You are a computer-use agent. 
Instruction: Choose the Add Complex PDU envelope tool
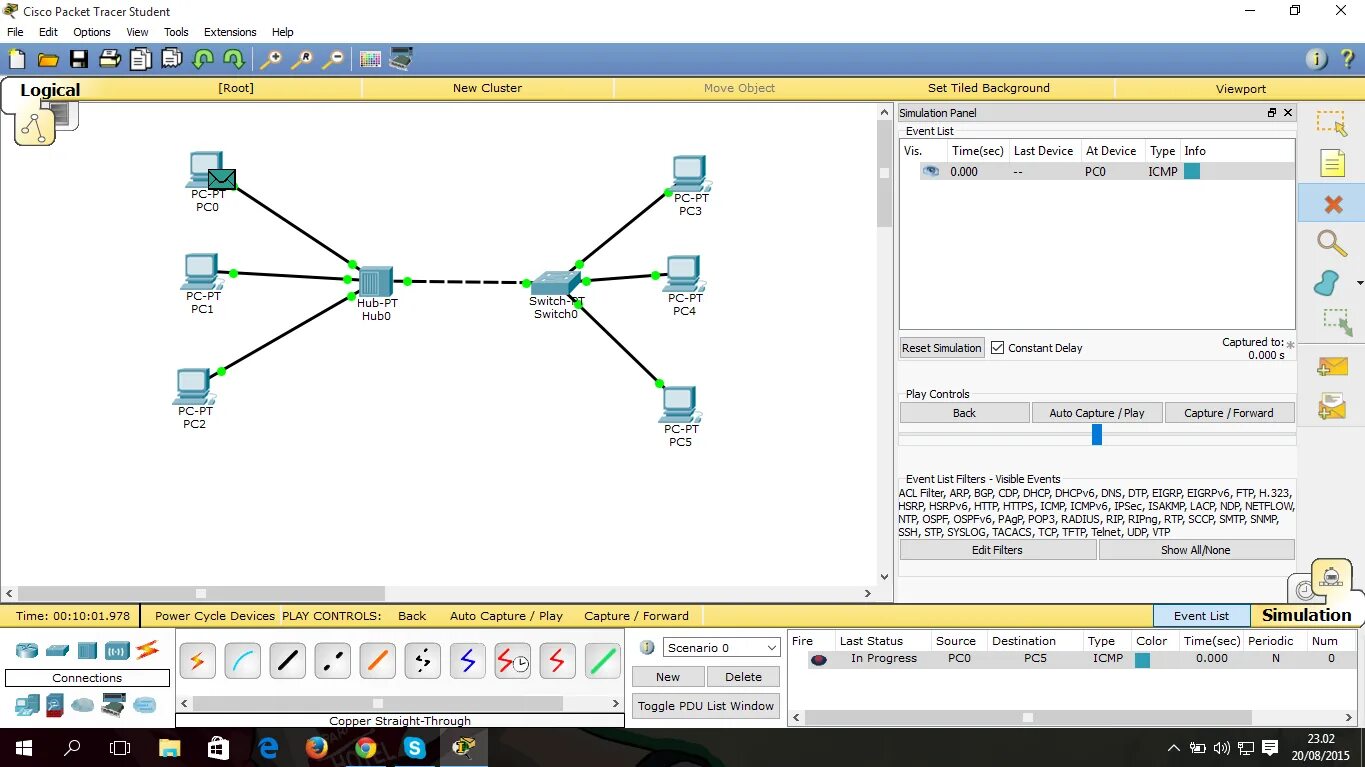[1332, 406]
